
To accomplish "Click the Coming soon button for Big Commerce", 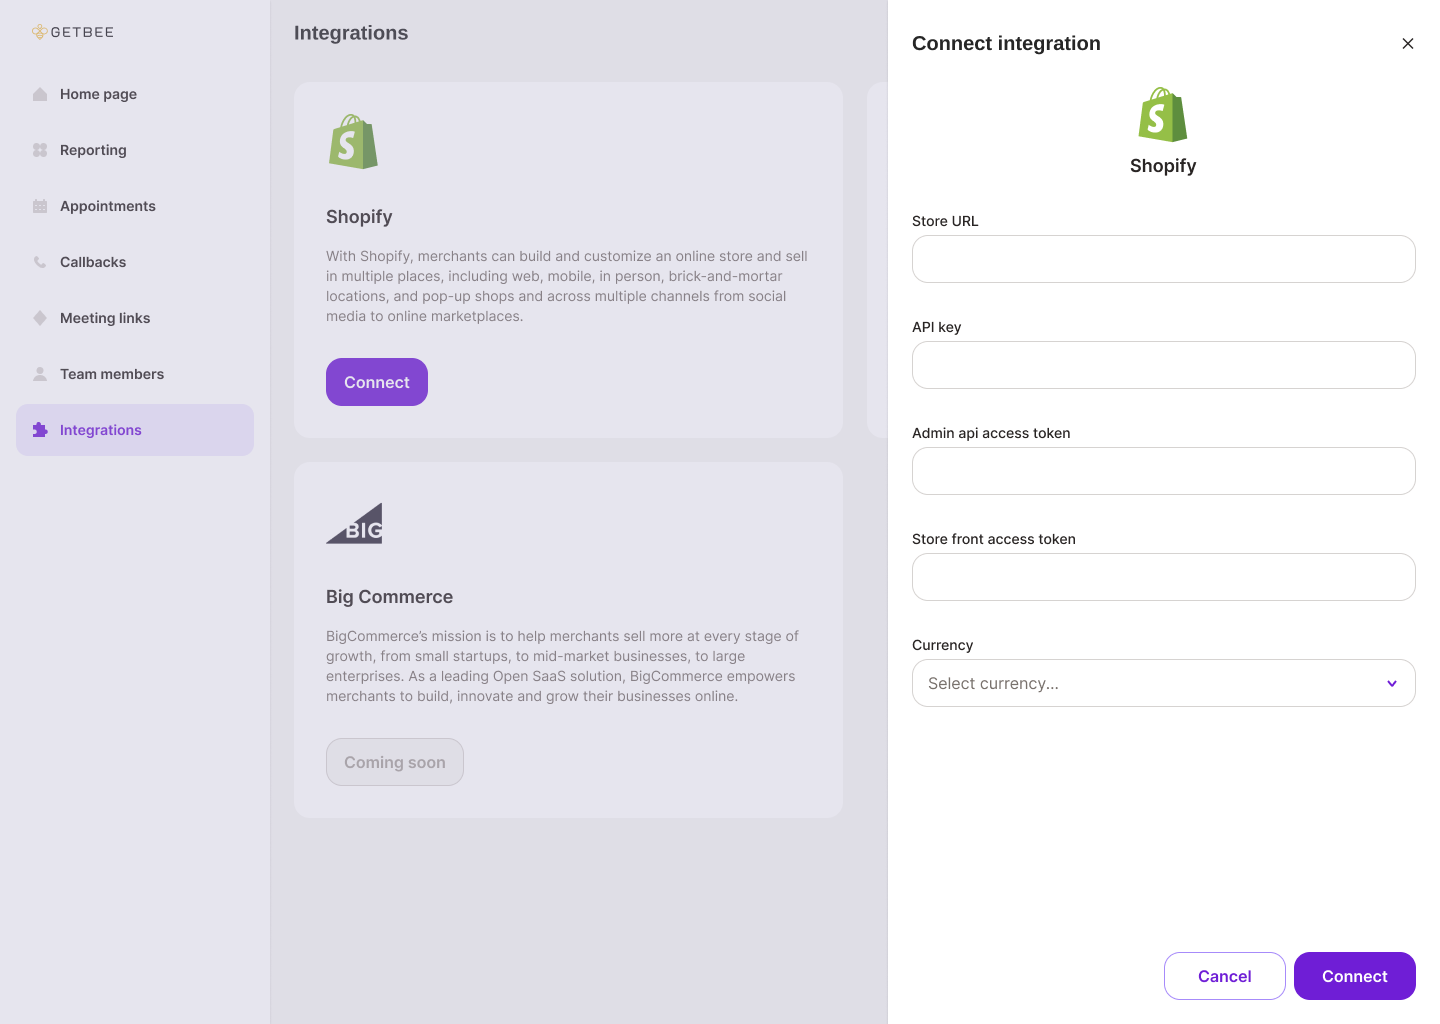I will pos(395,762).
